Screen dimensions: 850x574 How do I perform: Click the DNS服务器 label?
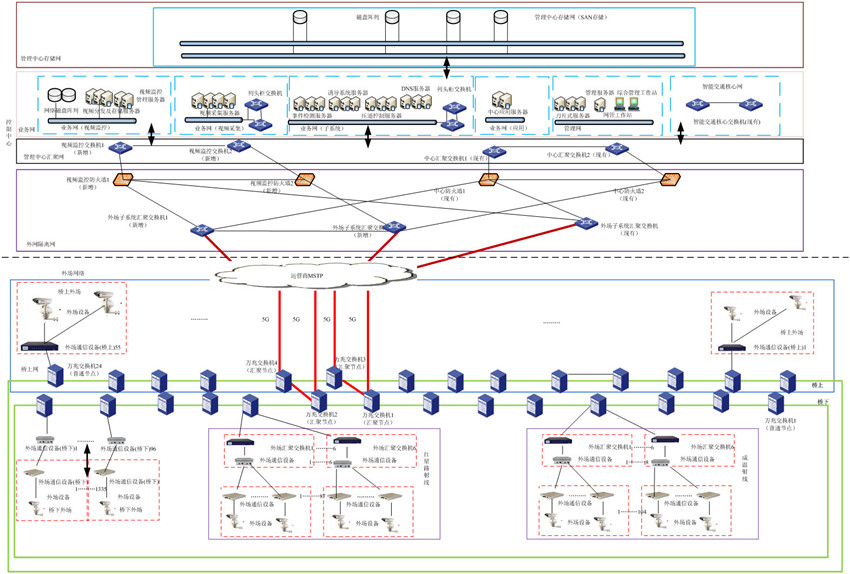(415, 88)
